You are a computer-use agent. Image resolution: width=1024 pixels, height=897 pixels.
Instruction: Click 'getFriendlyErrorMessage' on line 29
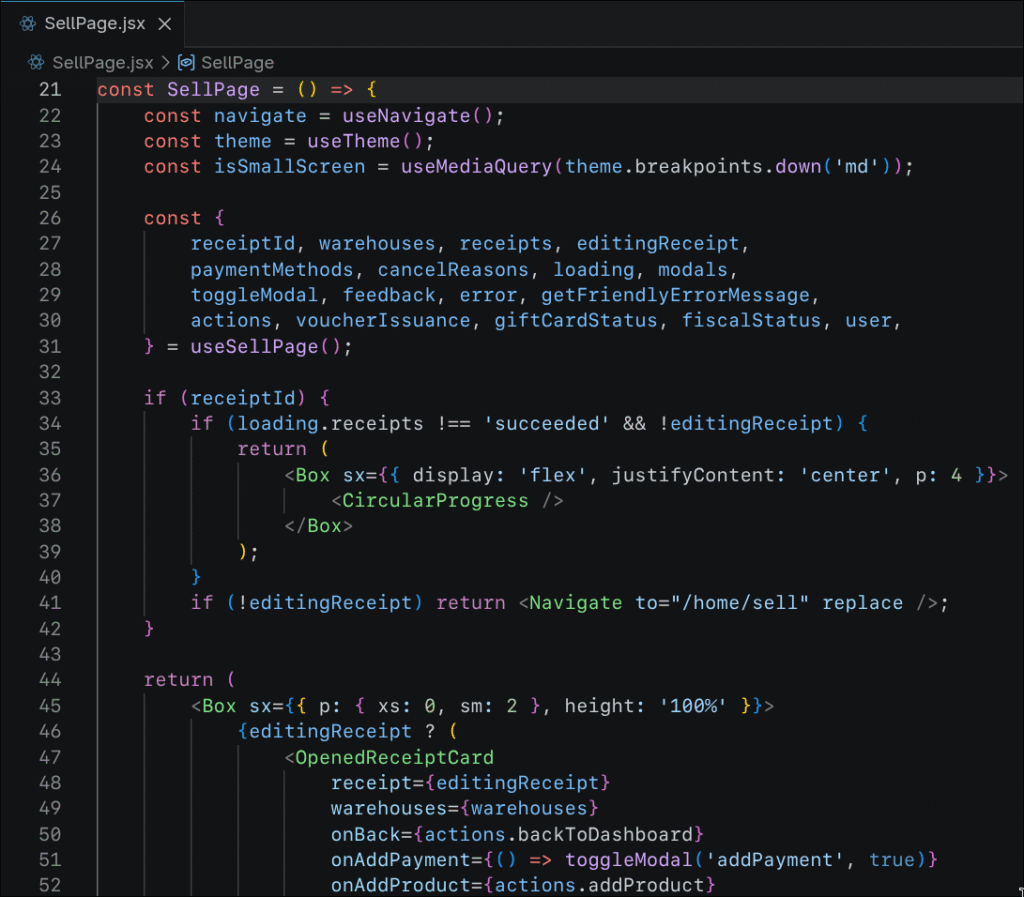(x=675, y=295)
